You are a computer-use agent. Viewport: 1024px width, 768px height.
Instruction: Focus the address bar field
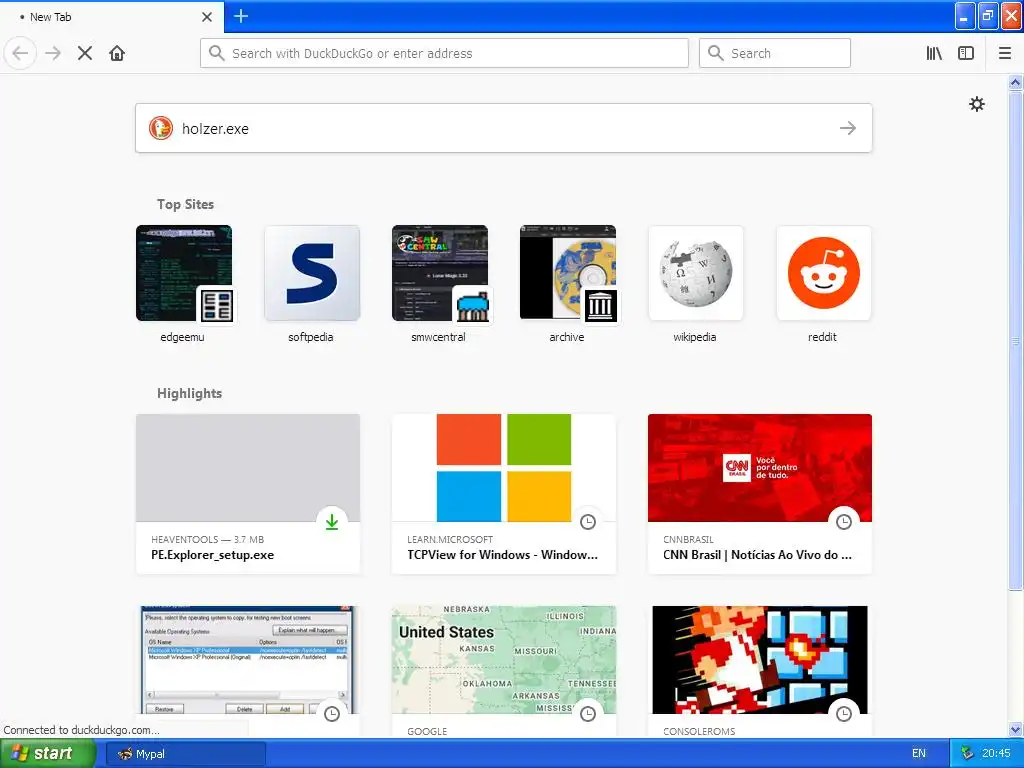pos(444,53)
